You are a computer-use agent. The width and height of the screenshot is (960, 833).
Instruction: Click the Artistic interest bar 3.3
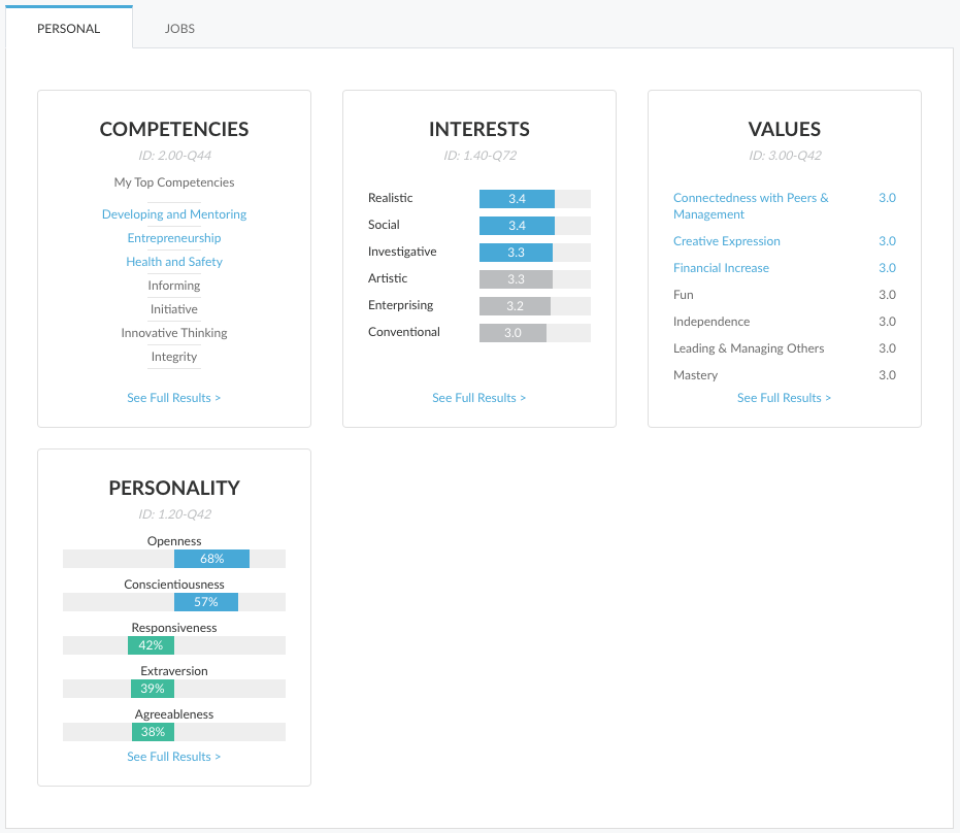516,279
